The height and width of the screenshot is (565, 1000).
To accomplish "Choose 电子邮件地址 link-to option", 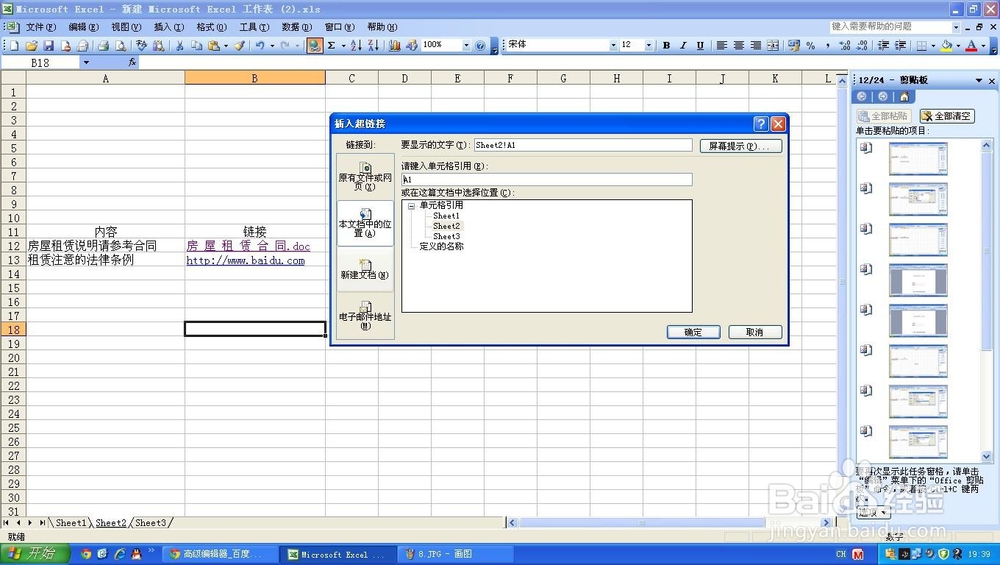I will point(365,316).
